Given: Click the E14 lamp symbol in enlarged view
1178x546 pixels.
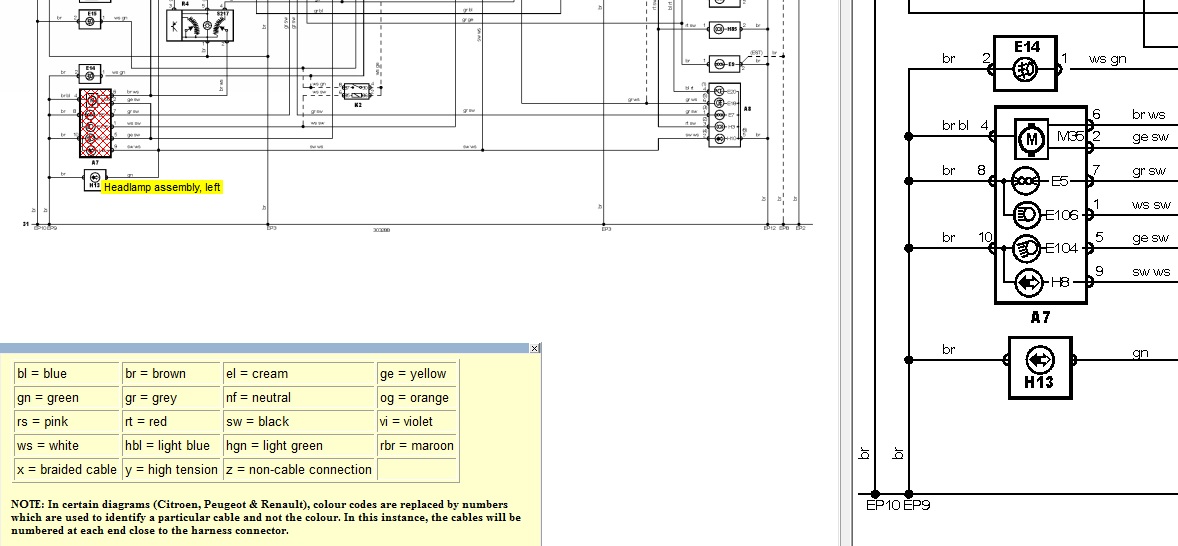Looking at the screenshot, I should pos(1026,69).
